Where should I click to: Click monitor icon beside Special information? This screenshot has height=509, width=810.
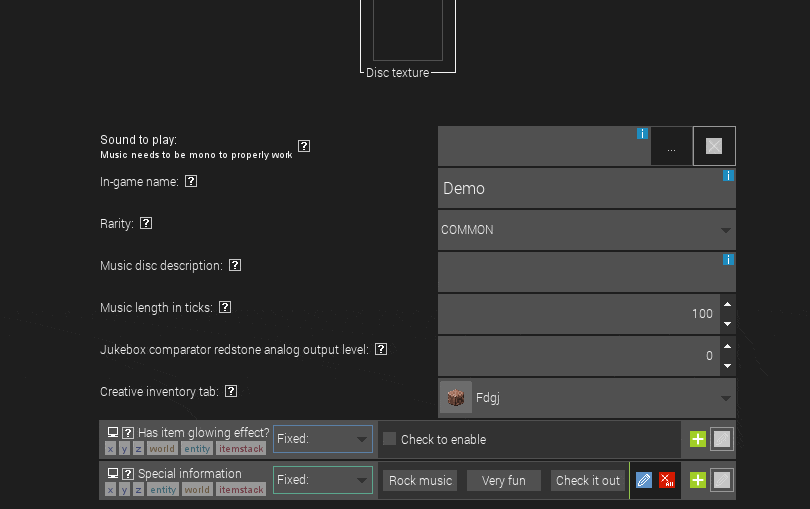click(113, 473)
